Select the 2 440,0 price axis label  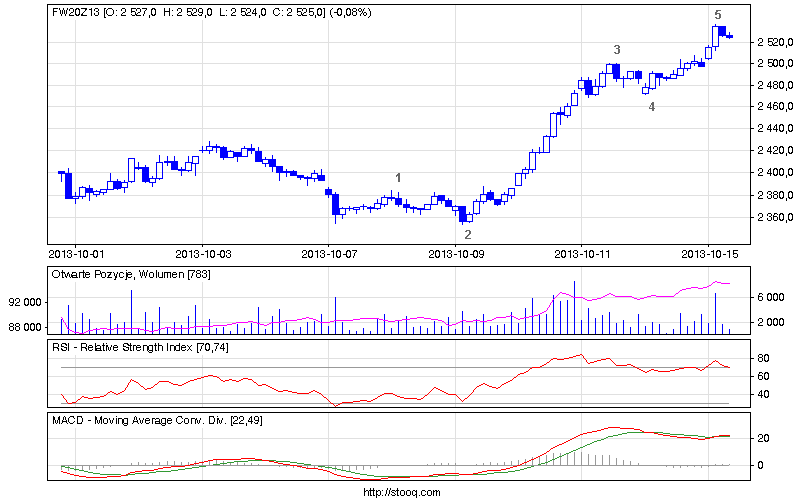[x=776, y=129]
